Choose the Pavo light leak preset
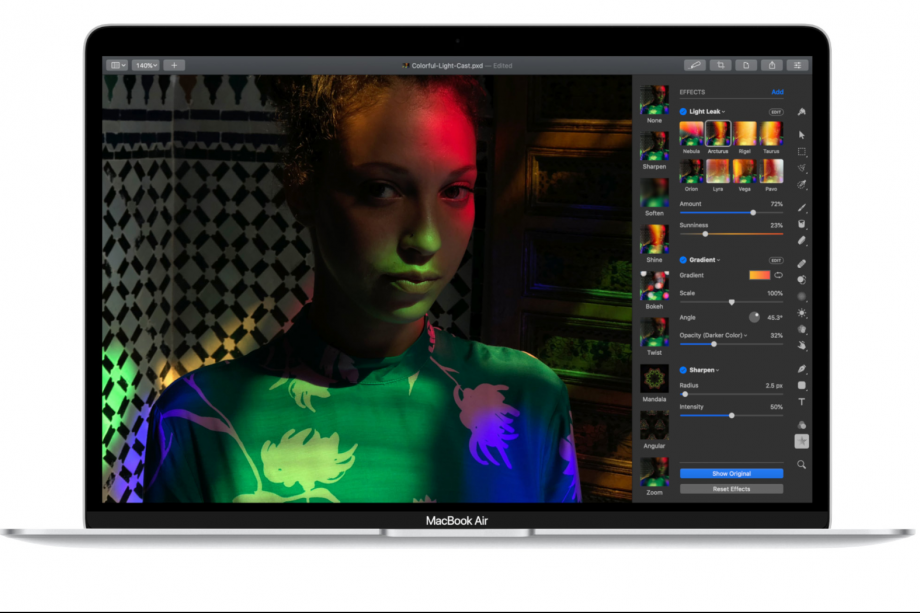Viewport: 920px width, 613px height. click(771, 171)
